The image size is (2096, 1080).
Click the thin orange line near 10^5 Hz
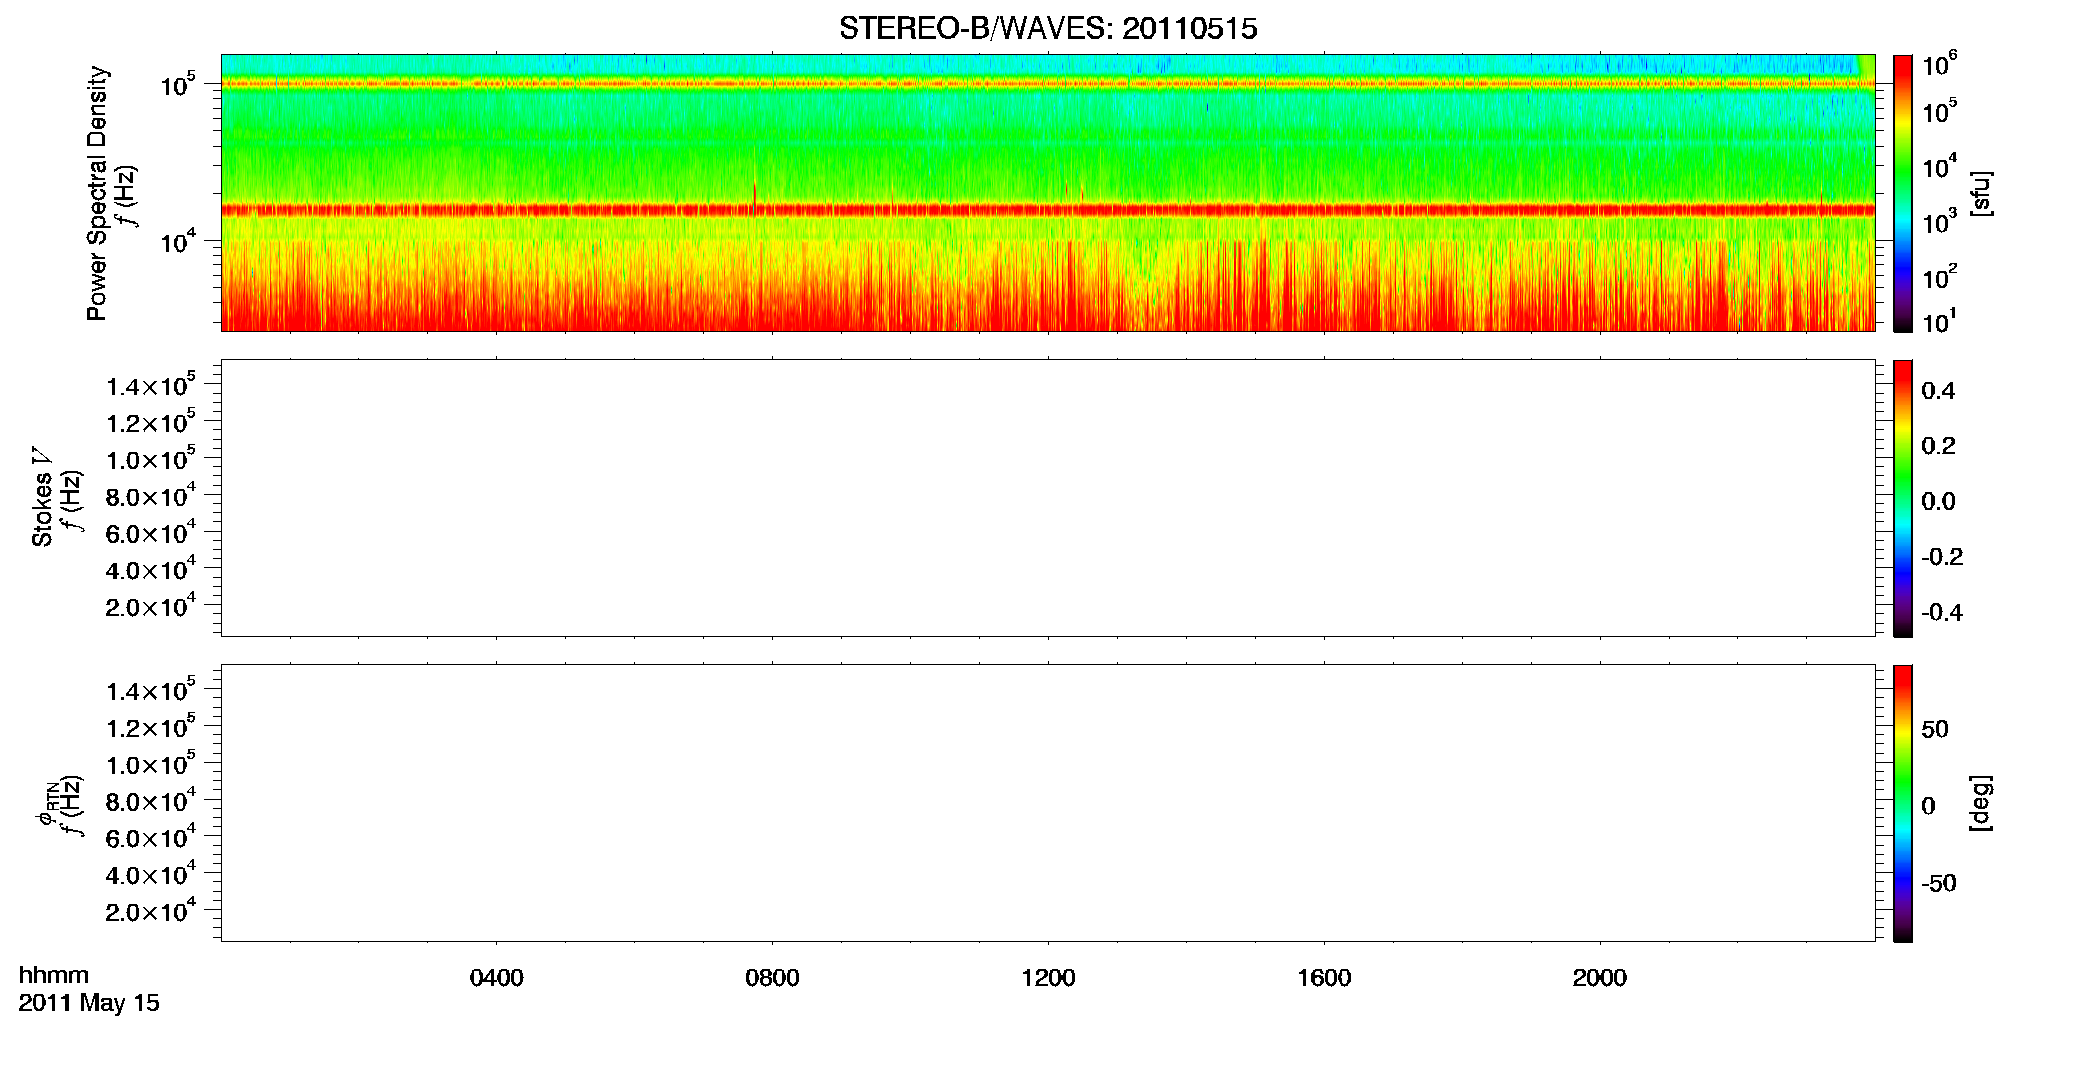pos(1048,84)
